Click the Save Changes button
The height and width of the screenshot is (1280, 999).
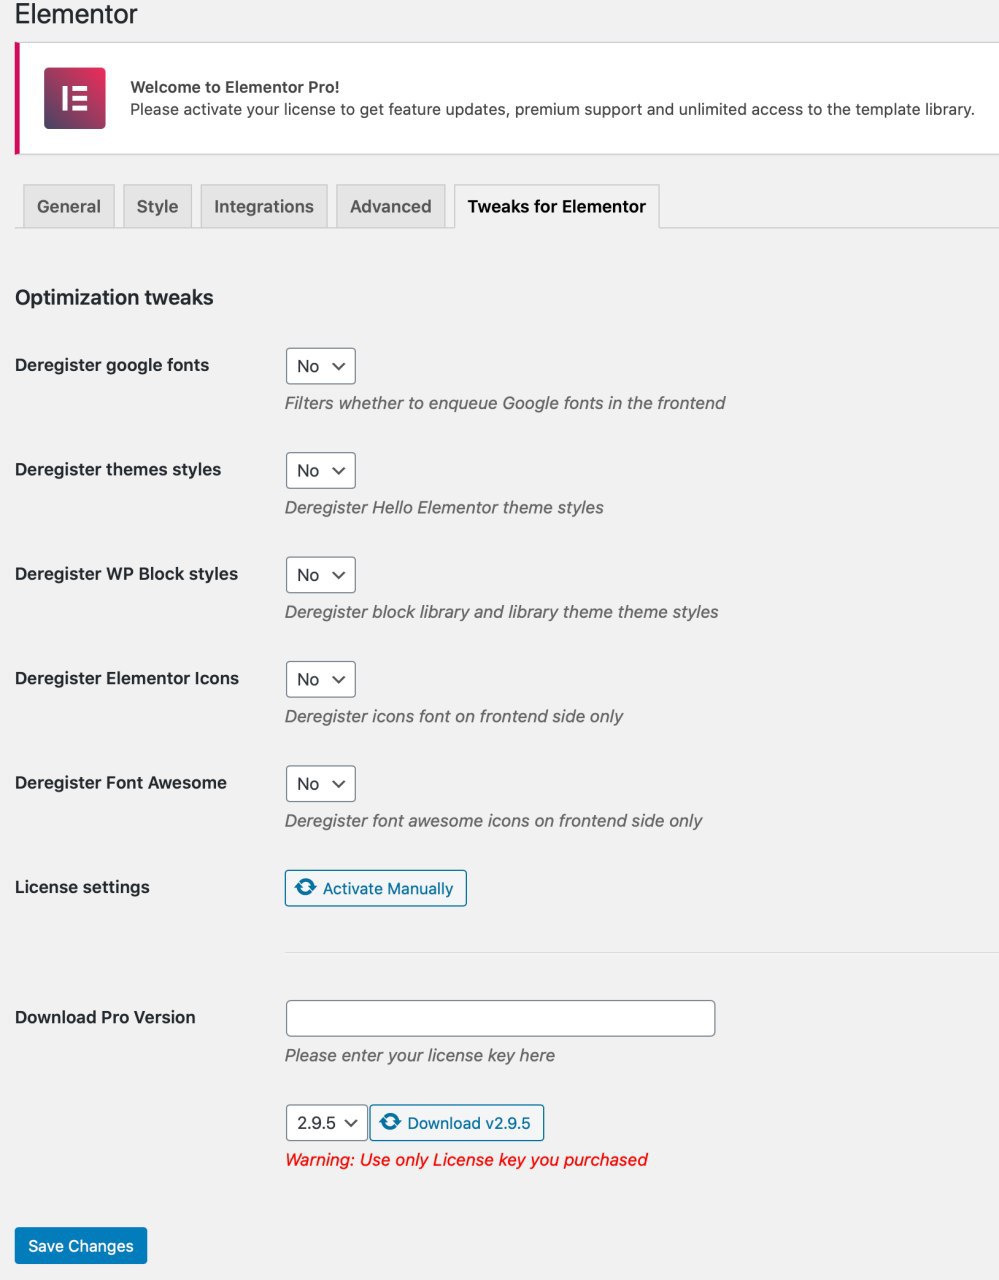click(81, 1246)
